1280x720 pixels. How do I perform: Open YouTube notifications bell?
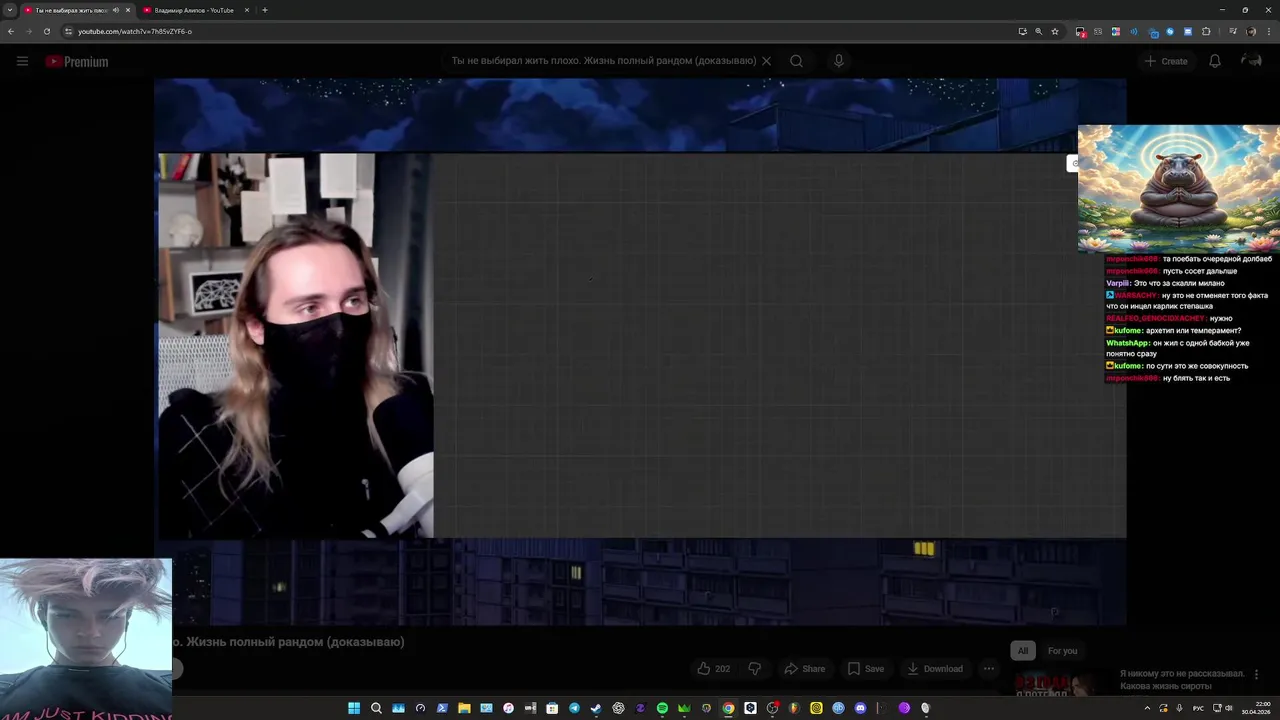click(1215, 61)
